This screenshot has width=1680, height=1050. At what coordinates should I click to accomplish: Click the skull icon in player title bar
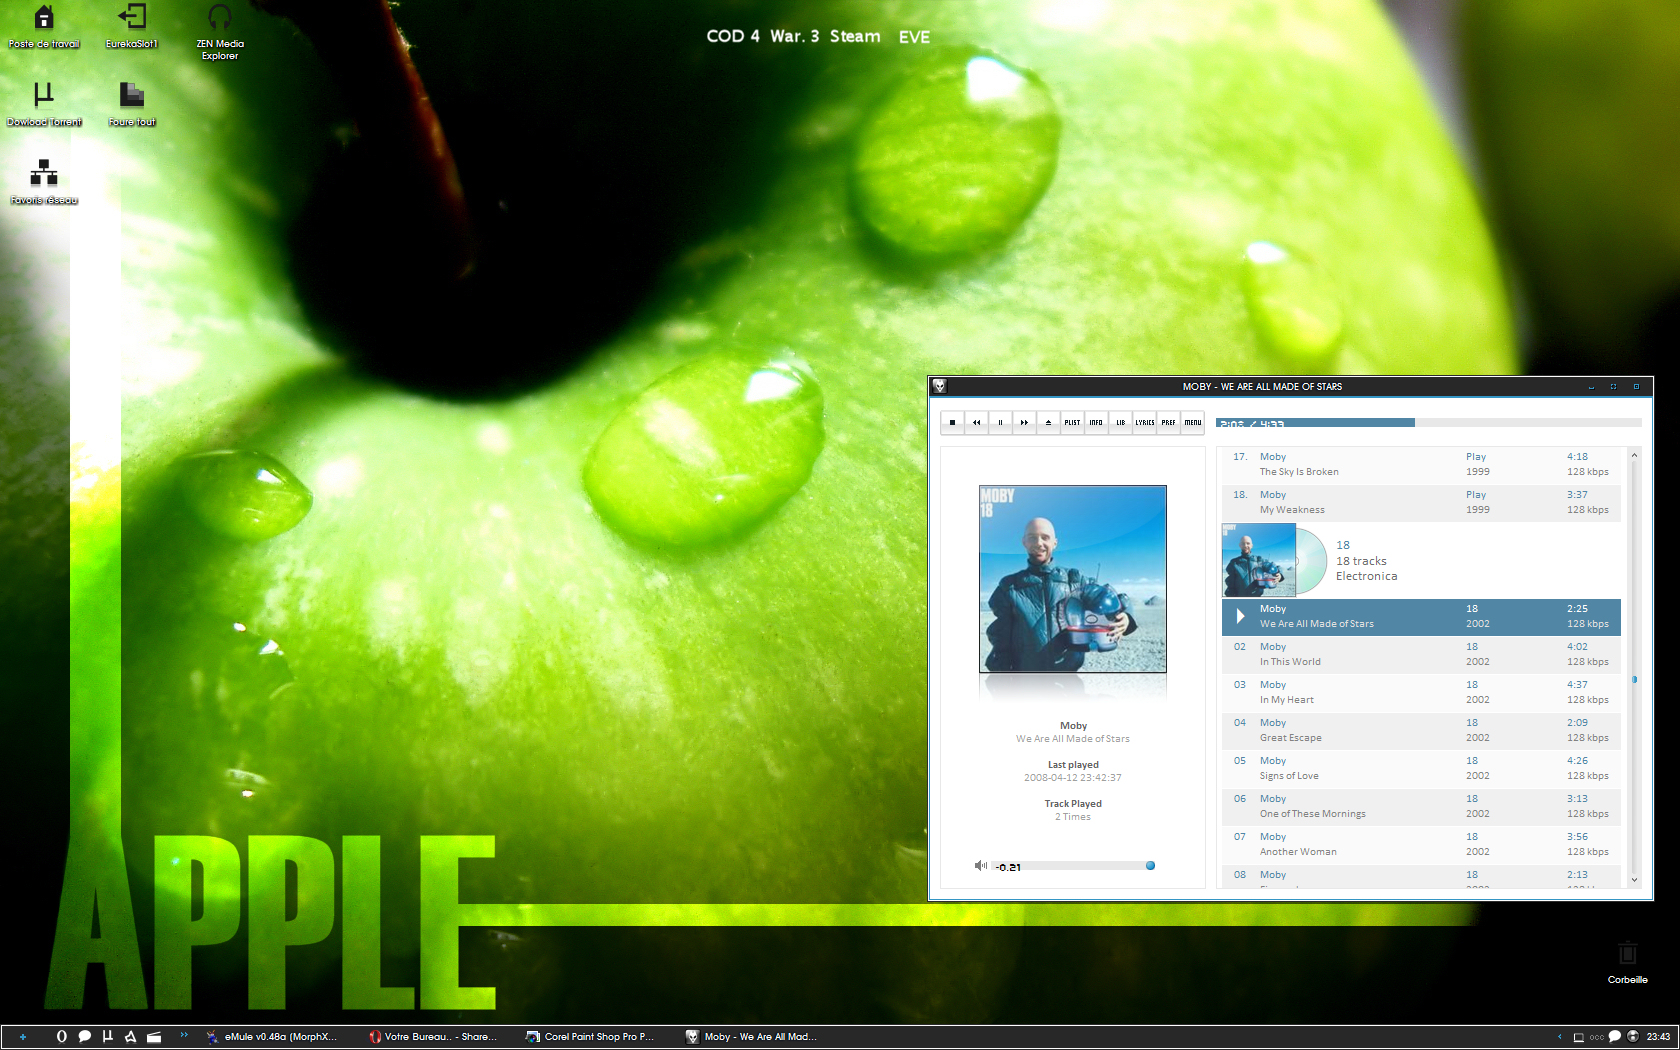tap(939, 386)
